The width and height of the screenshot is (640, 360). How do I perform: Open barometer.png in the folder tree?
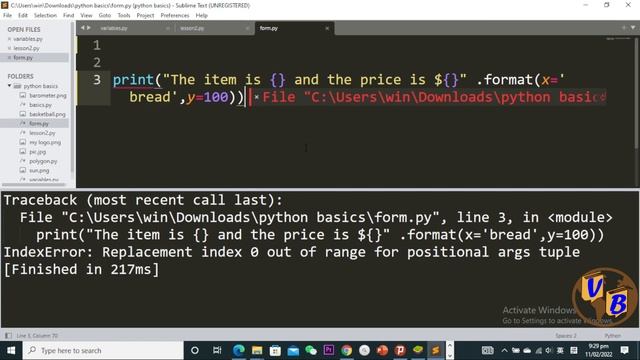click(48, 96)
